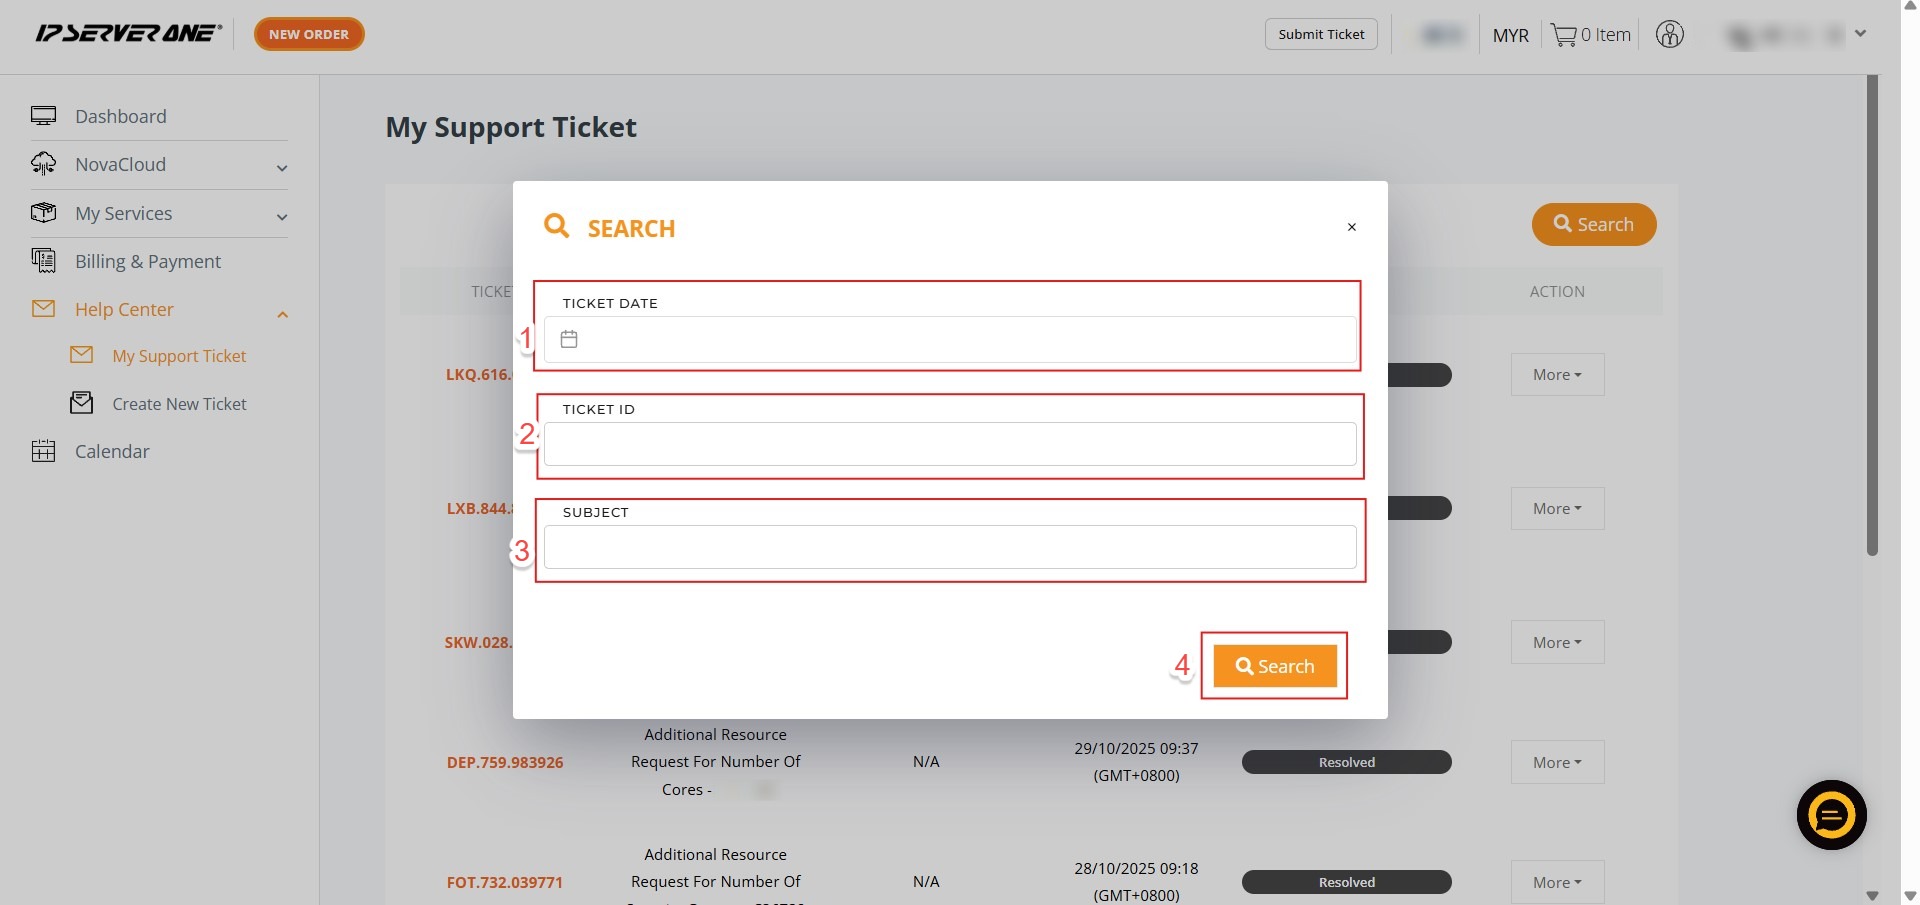Click the shopping cart icon
Screen dimensions: 1920x905
[1563, 35]
